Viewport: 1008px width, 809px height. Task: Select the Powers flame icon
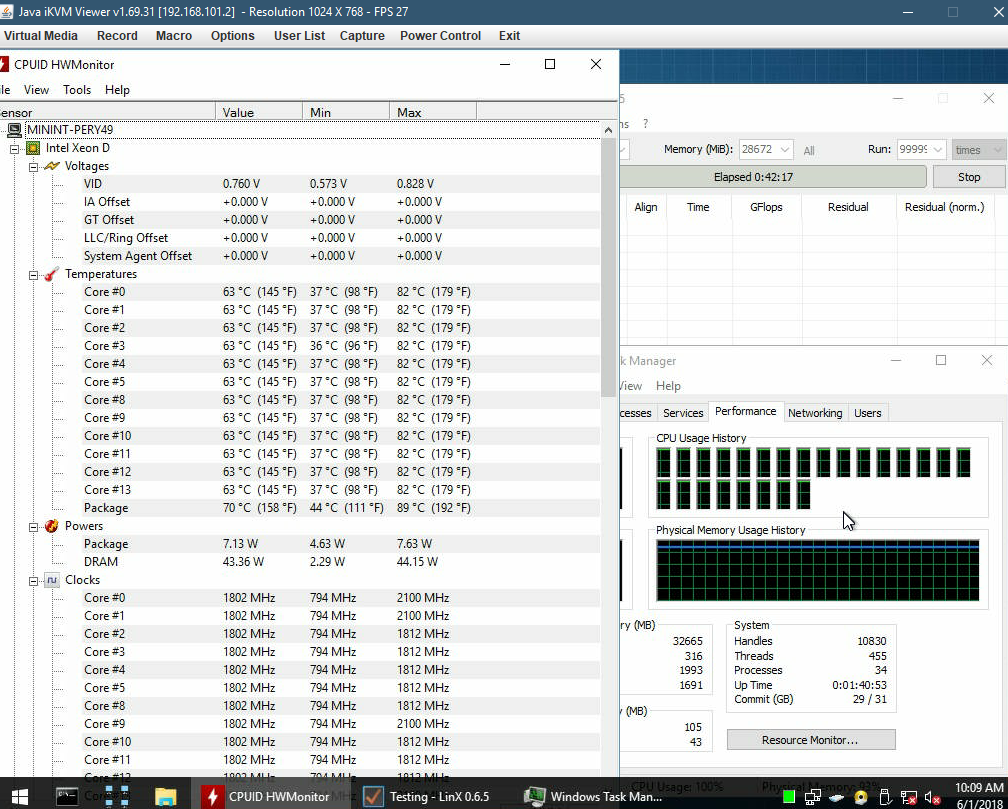[x=51, y=526]
